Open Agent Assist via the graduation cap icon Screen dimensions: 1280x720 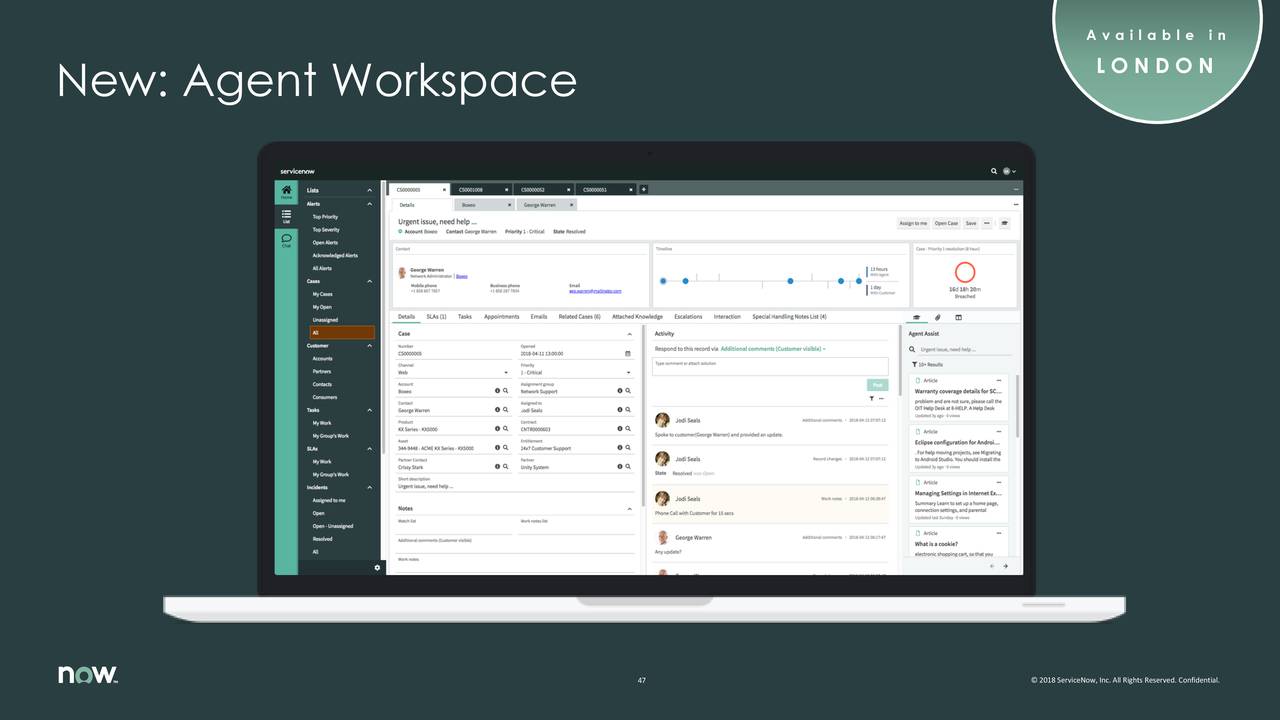(x=917, y=317)
